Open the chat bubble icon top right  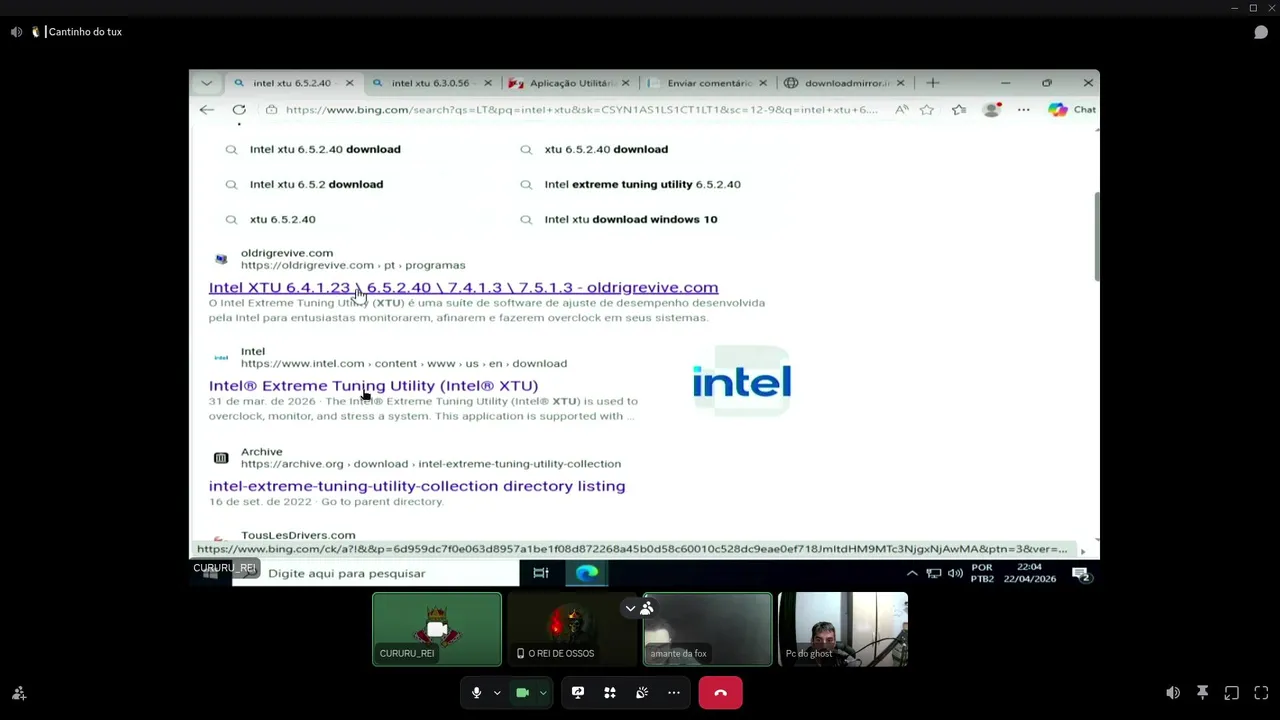pos(1261,32)
